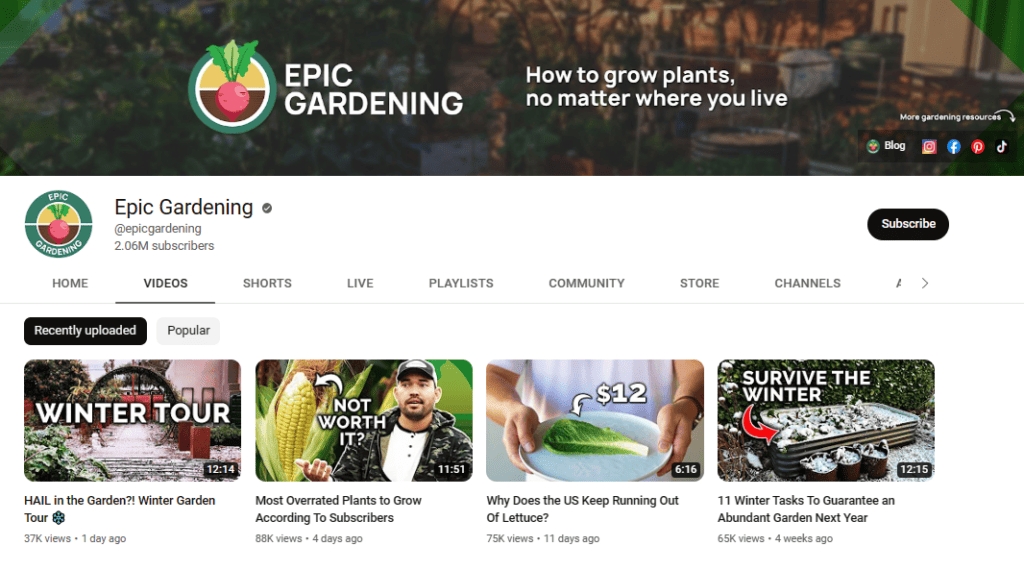Open the Blog link in banner
1024x571 pixels.
[x=886, y=146]
